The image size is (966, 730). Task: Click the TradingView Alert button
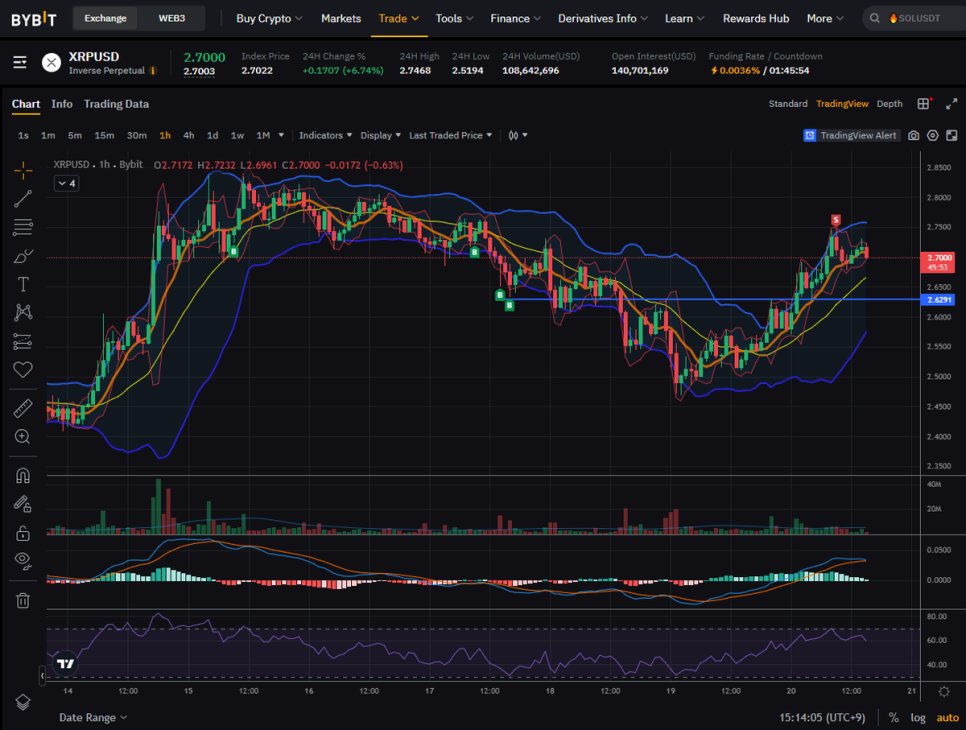pos(851,136)
